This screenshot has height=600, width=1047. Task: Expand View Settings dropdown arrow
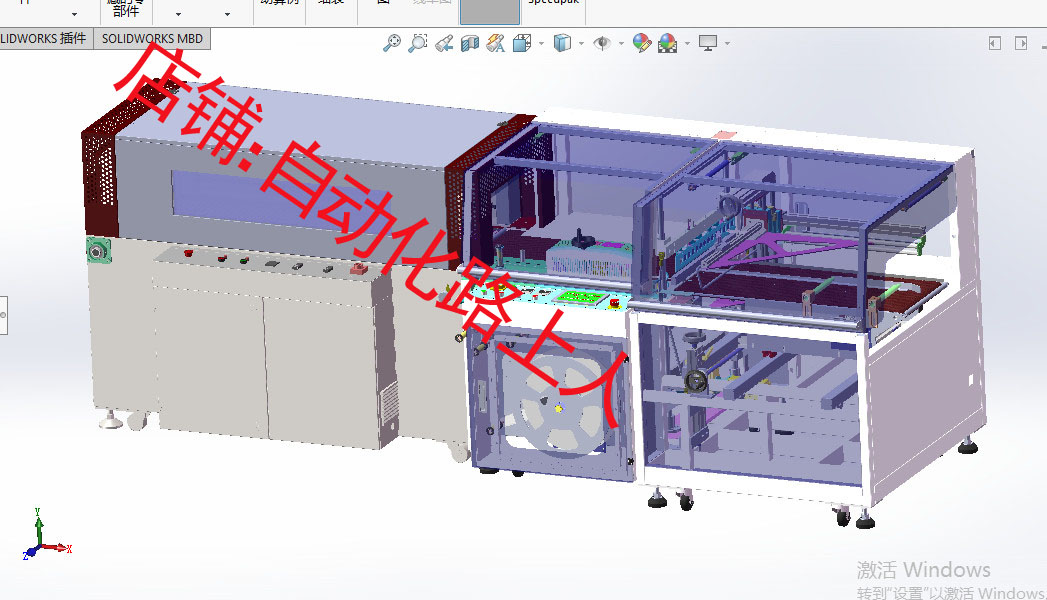click(727, 44)
